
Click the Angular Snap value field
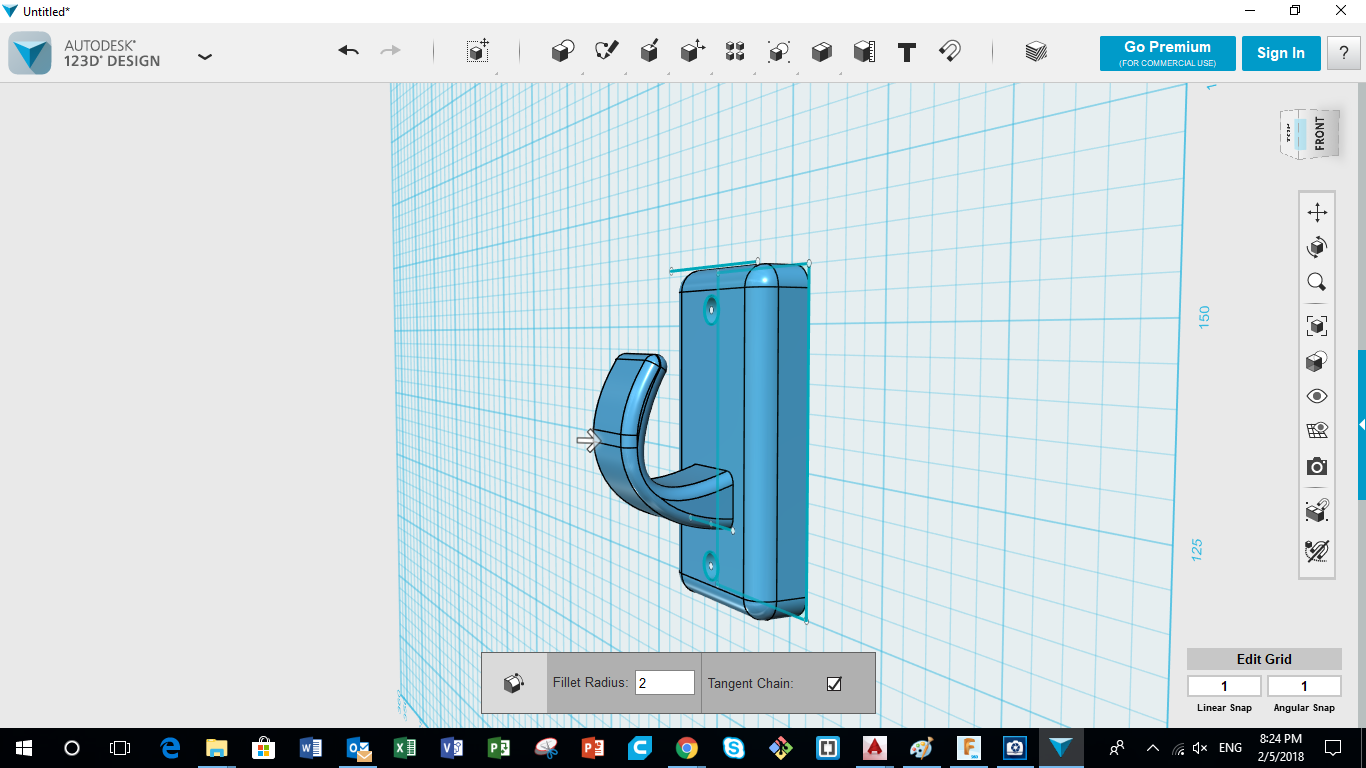point(1304,686)
